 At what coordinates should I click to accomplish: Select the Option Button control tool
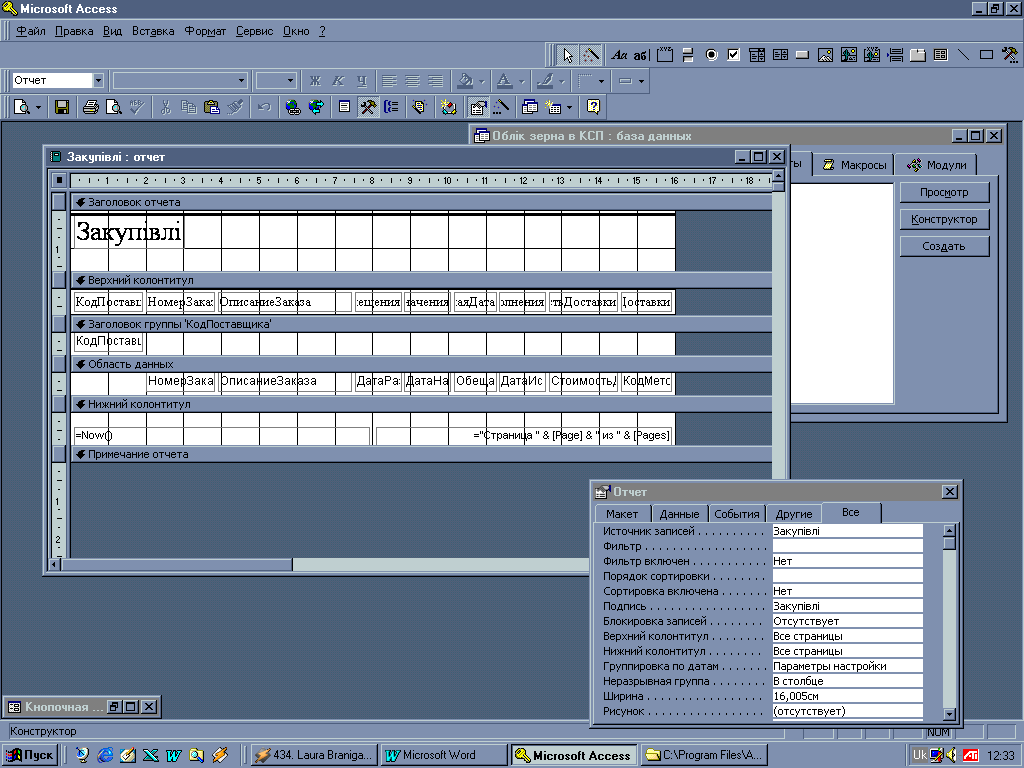pos(712,55)
